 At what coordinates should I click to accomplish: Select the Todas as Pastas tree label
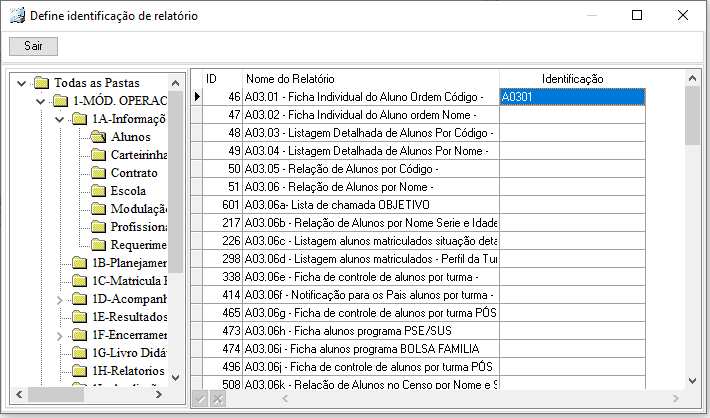[97, 83]
